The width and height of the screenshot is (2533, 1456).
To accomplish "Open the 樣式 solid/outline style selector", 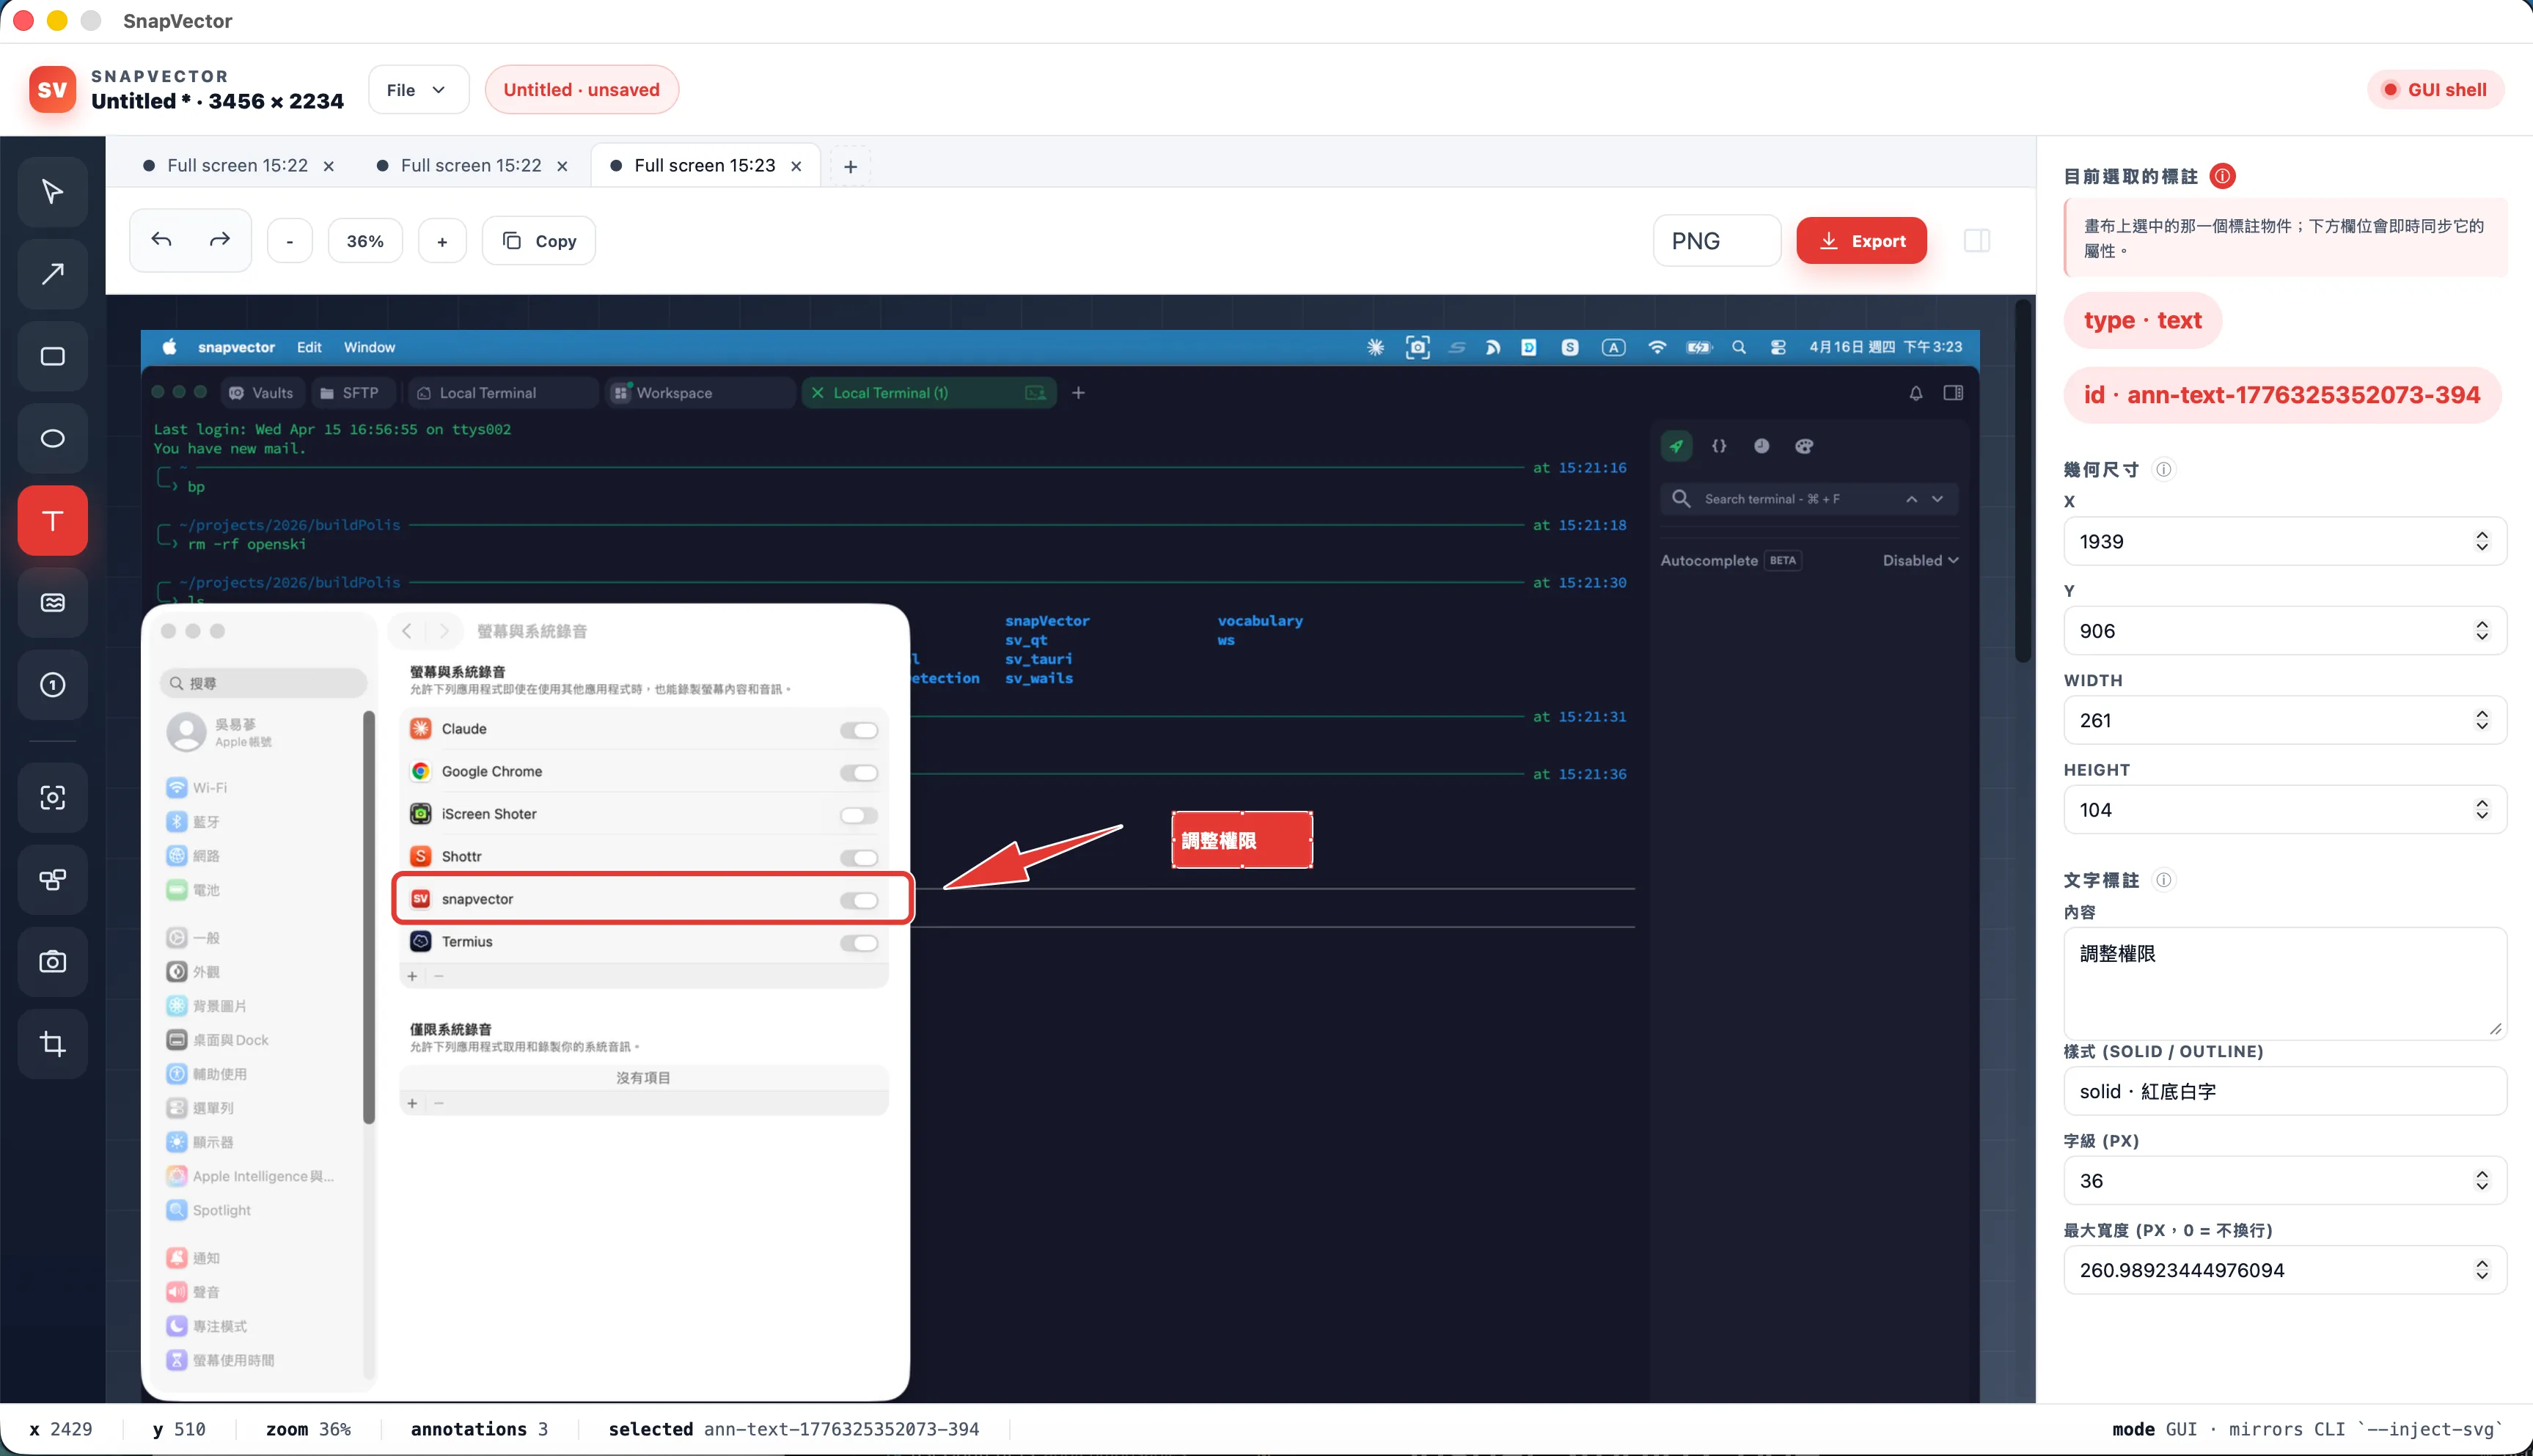I will pos(2285,1091).
